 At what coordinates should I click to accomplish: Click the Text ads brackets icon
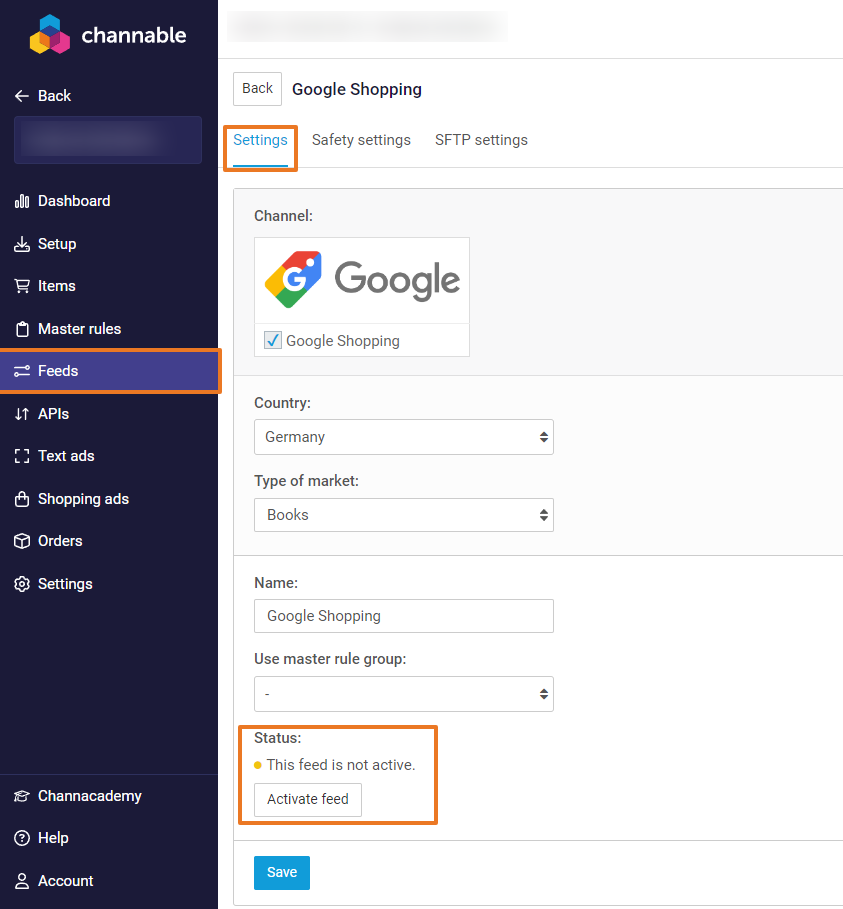(x=21, y=456)
